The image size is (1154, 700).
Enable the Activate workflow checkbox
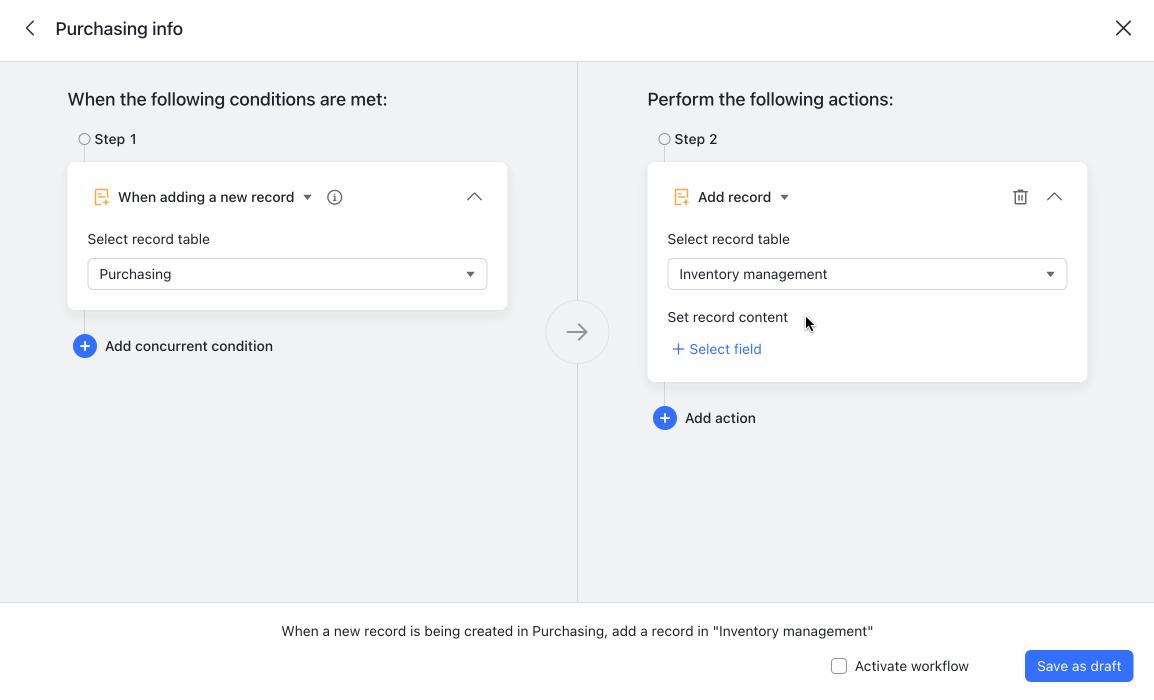(838, 666)
